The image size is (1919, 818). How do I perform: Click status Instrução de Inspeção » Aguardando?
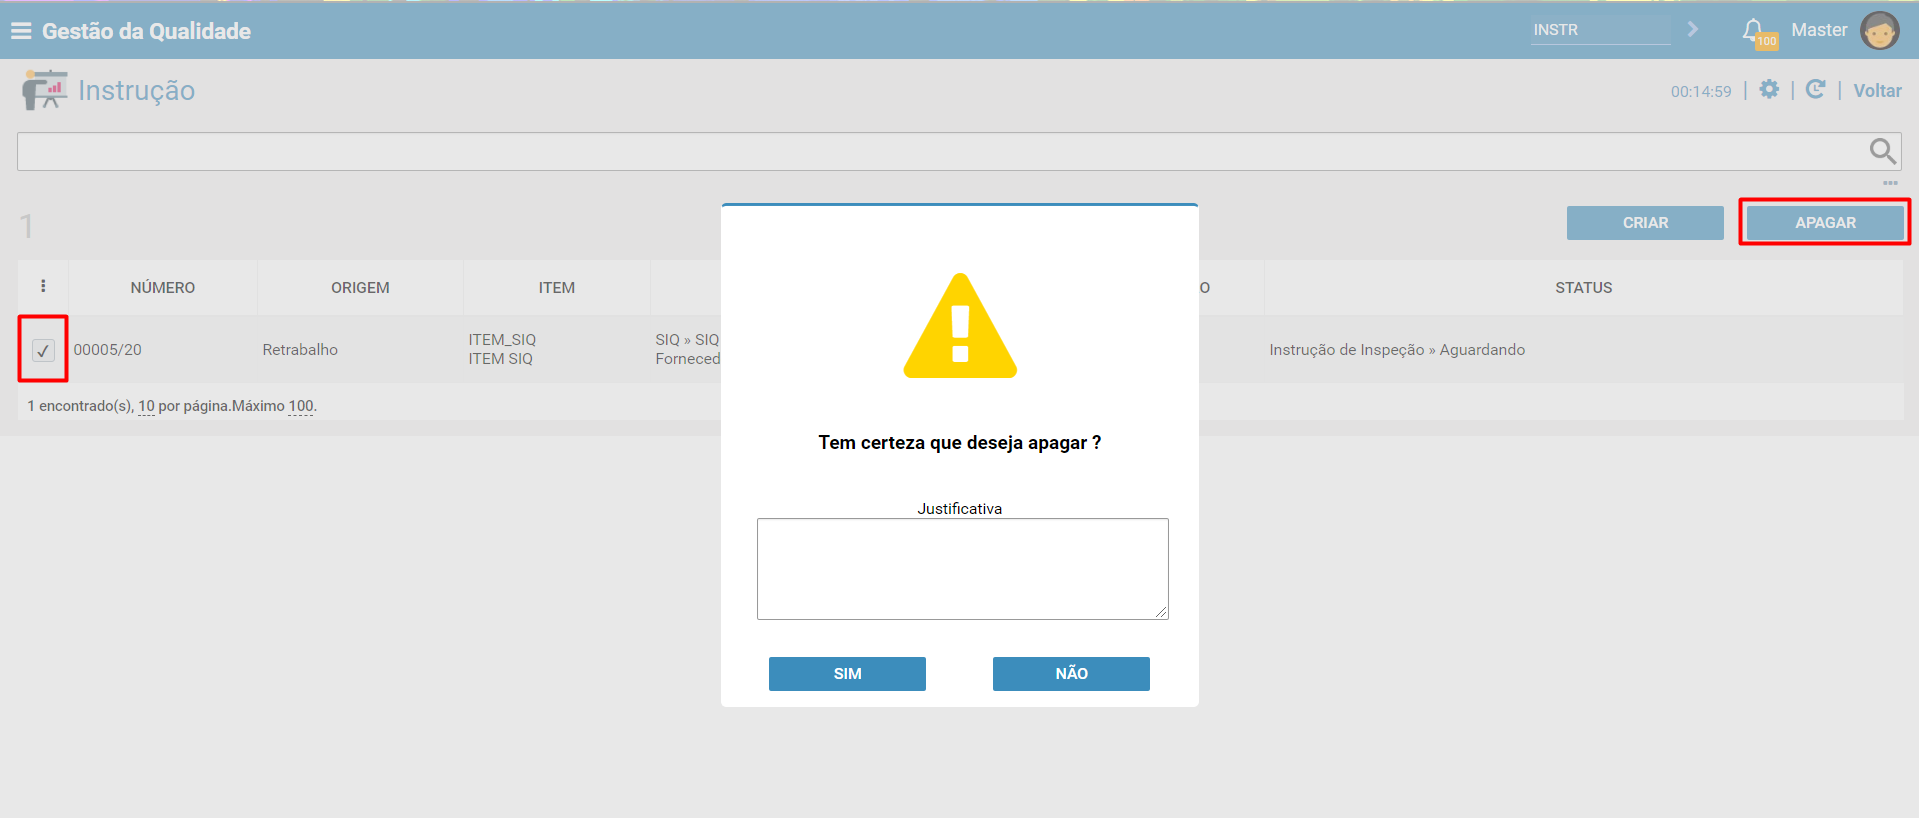pyautogui.click(x=1397, y=350)
